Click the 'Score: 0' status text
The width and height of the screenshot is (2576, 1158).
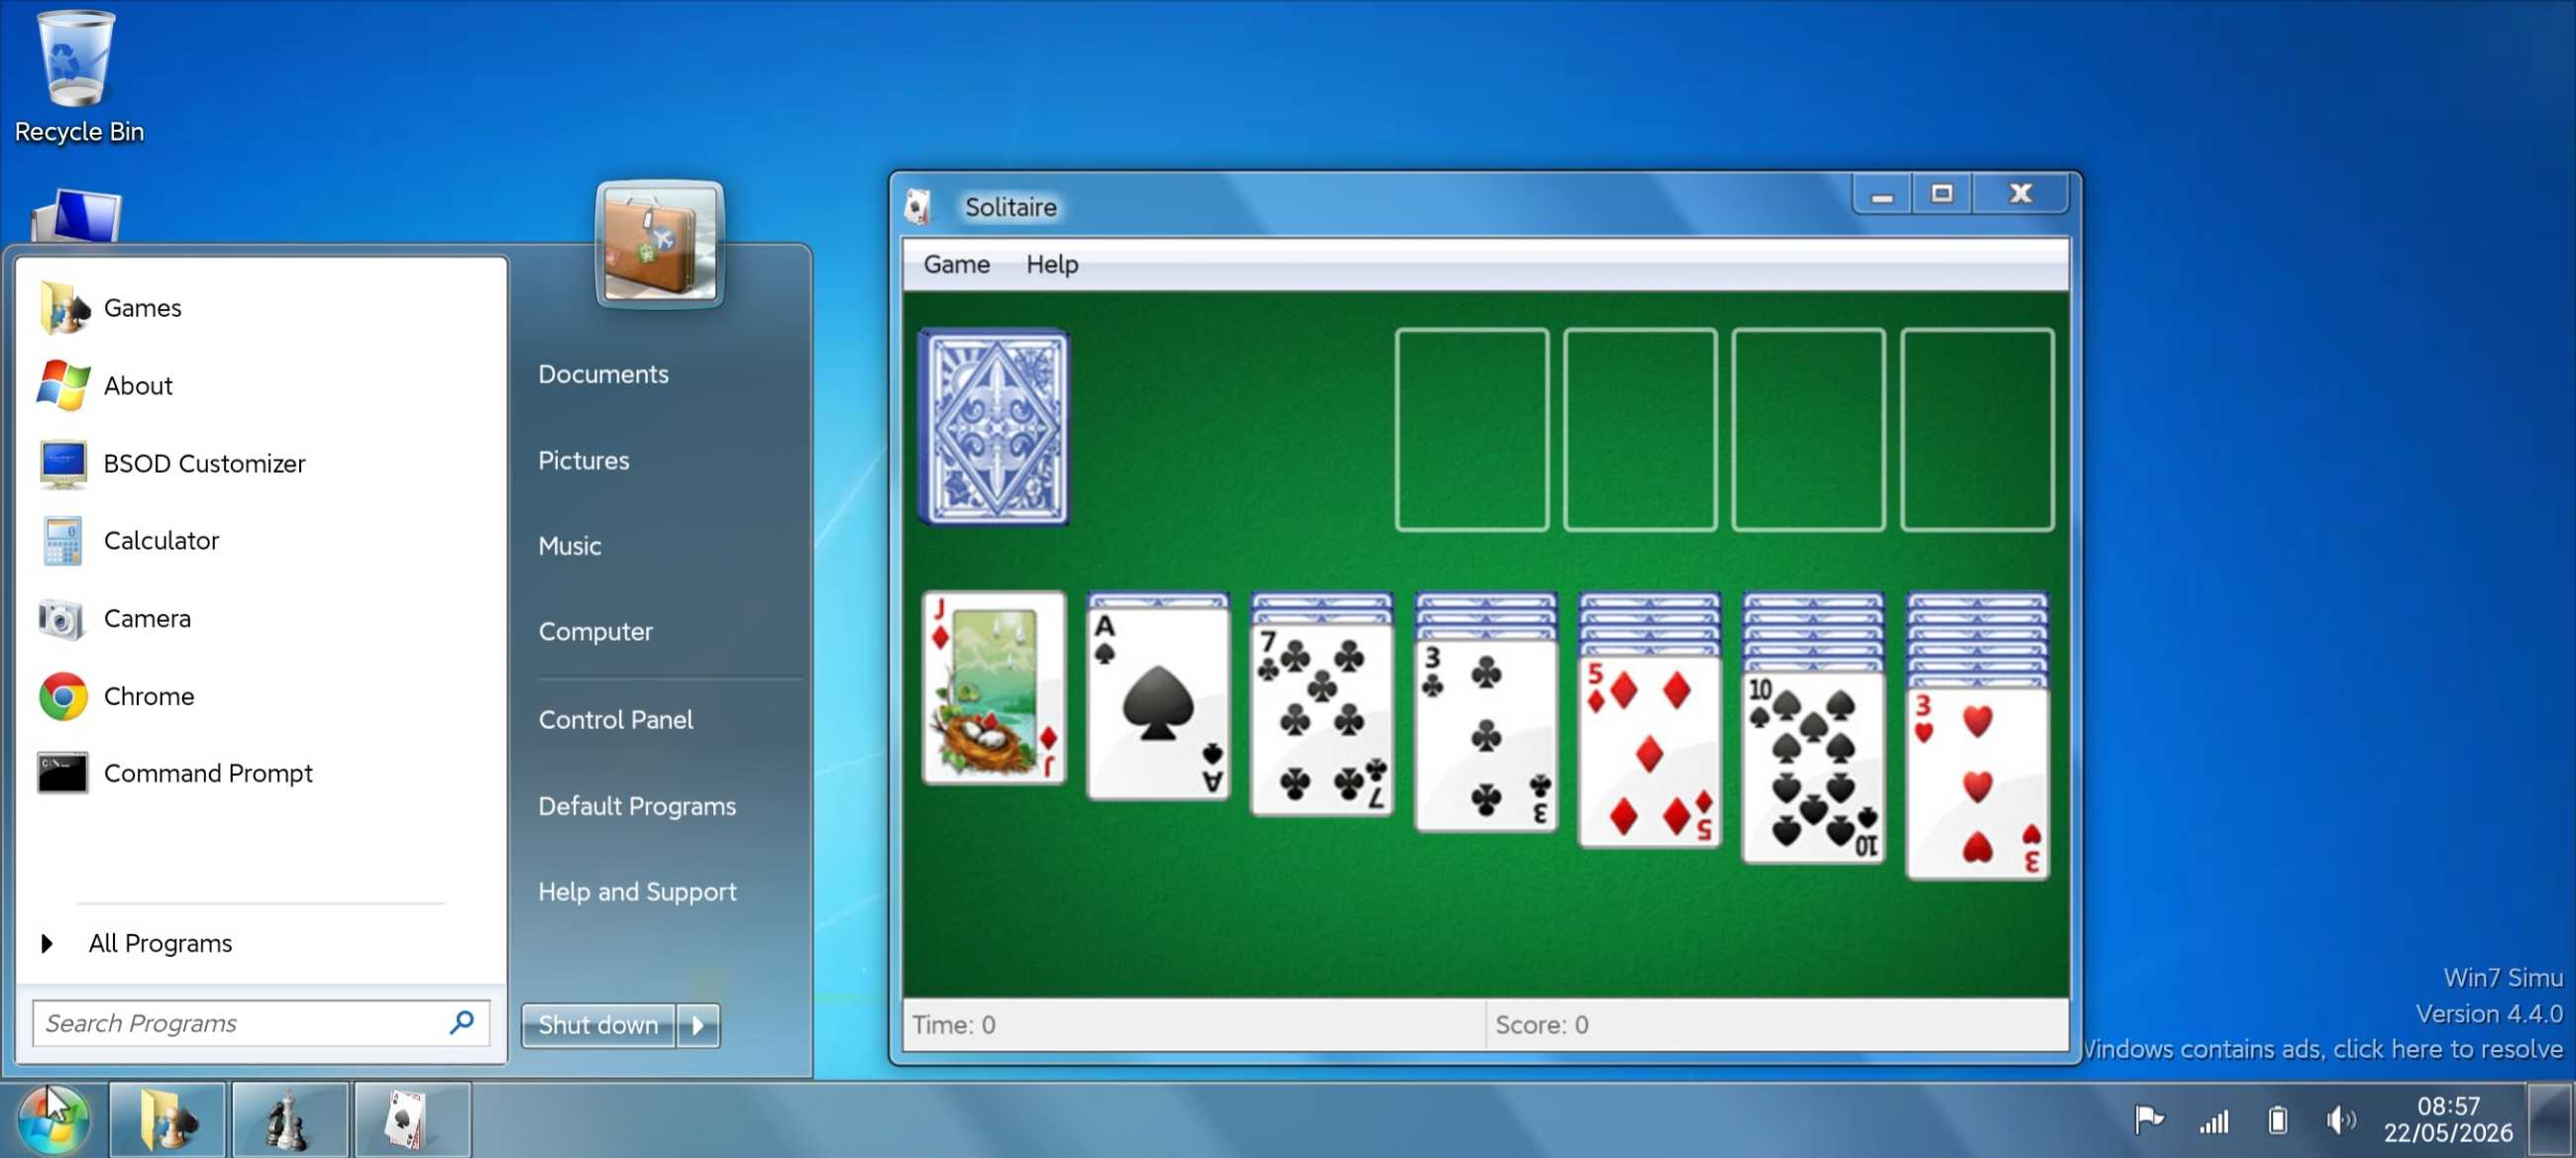click(1541, 1025)
